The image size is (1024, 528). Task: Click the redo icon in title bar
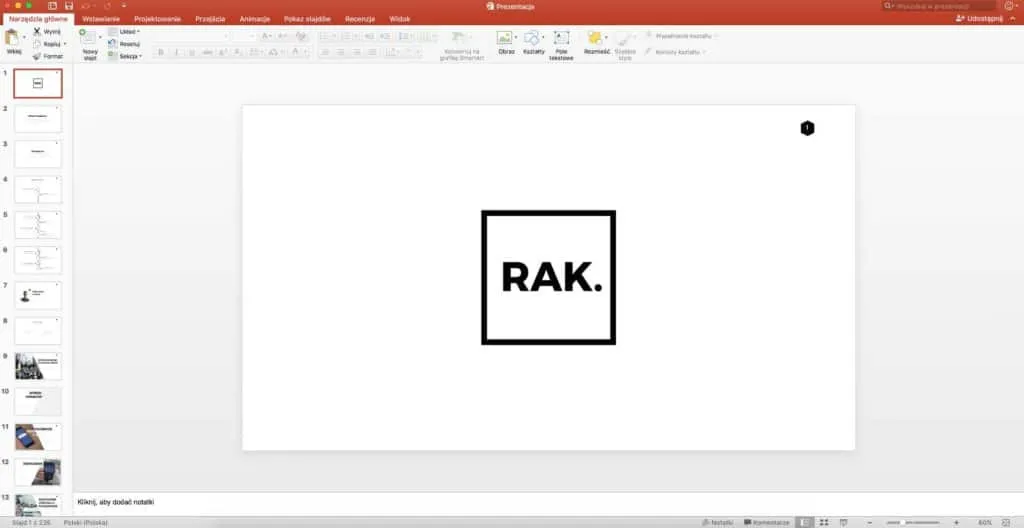point(107,5)
